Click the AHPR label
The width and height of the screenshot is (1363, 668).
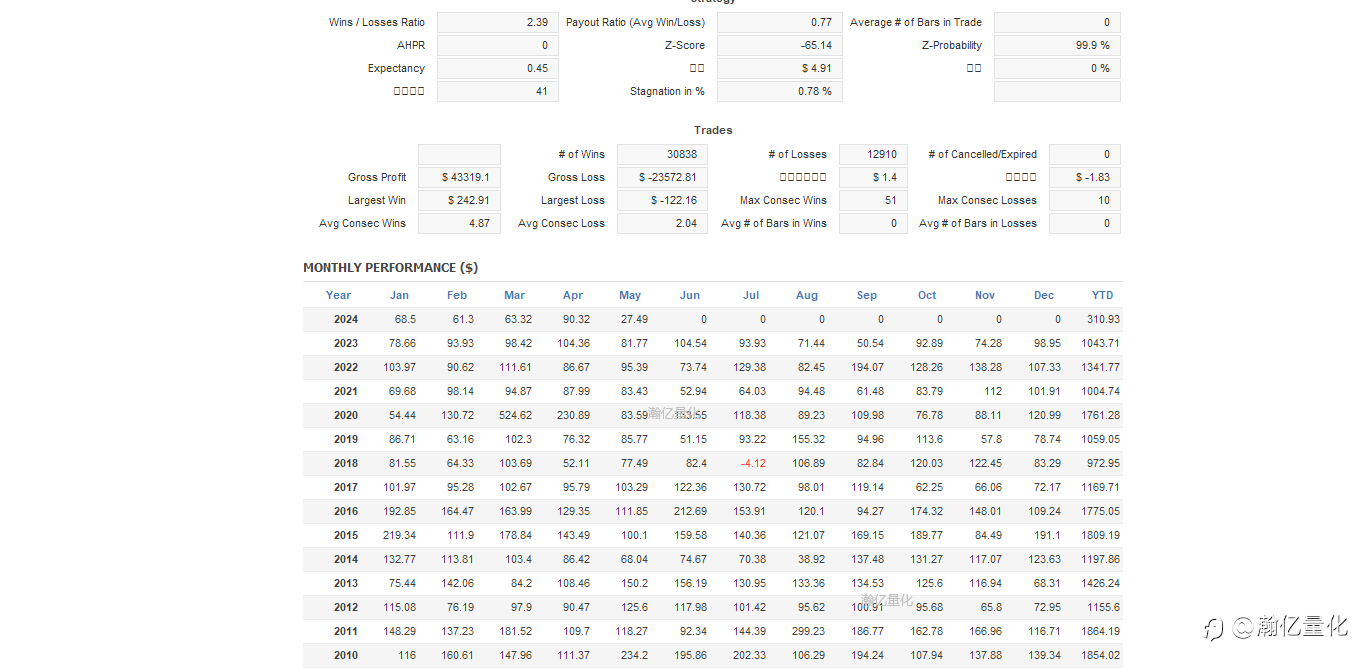(411, 45)
